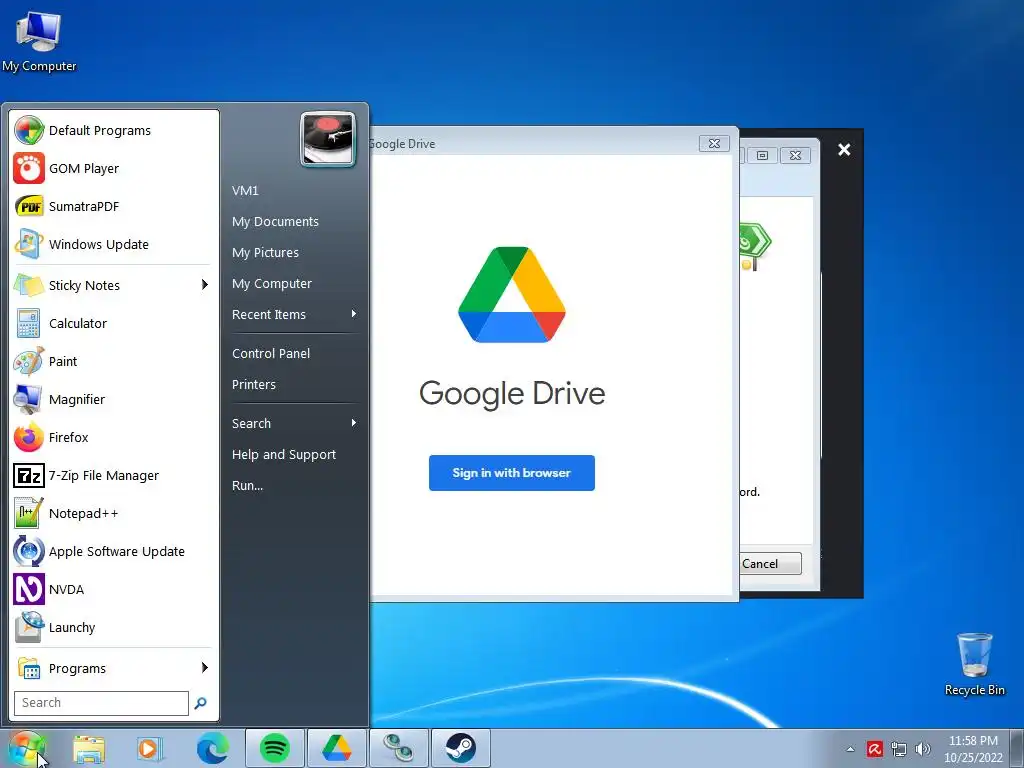The height and width of the screenshot is (768, 1024).
Task: Open Magnifier from Start menu
Action: coord(114,399)
